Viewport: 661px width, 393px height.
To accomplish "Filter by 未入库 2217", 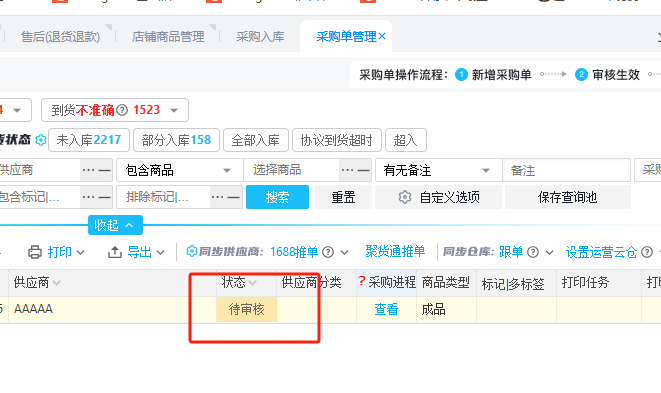I will [89, 140].
